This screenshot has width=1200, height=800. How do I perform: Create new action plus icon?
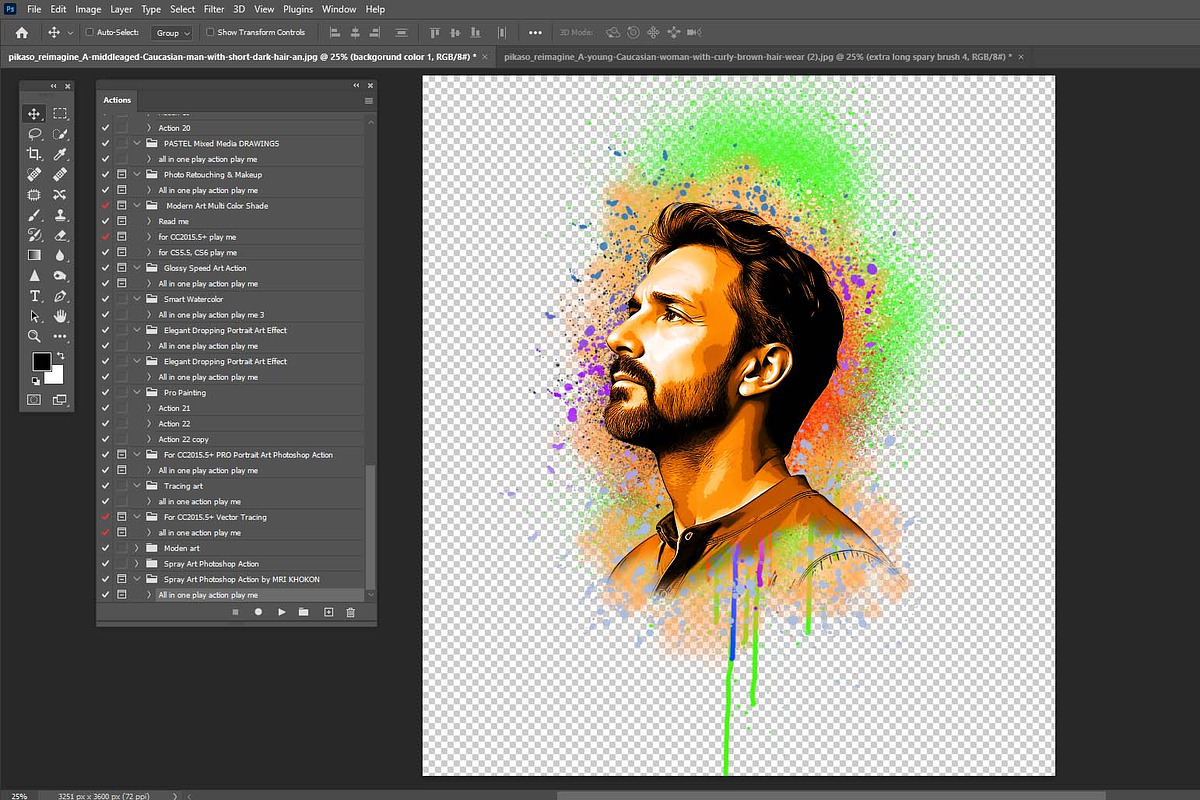pos(328,611)
